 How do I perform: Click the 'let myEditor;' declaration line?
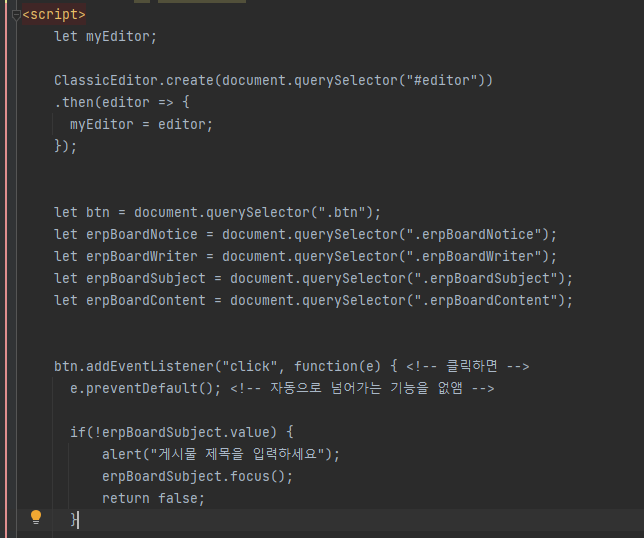[105, 37]
